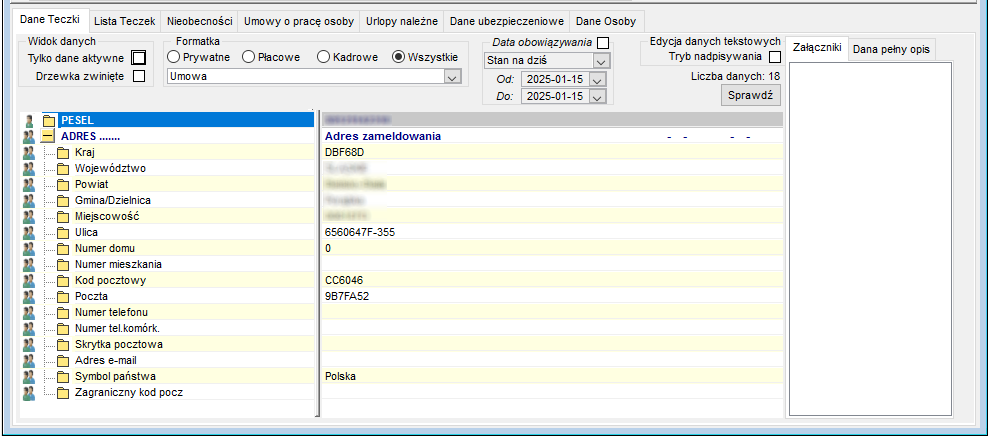Screen dimensions: 988x436
Task: Click the folder icon next to PESEL
Action: pos(49,120)
